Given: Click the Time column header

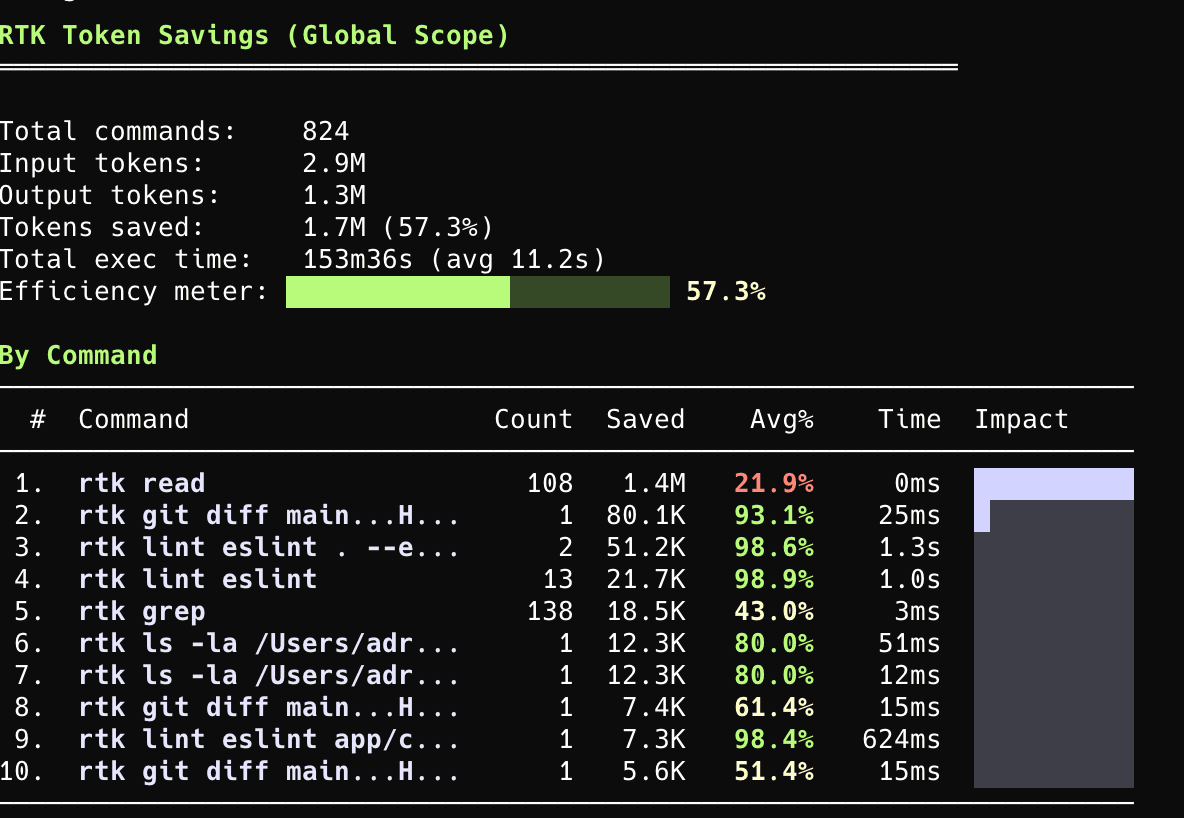Looking at the screenshot, I should (x=909, y=419).
